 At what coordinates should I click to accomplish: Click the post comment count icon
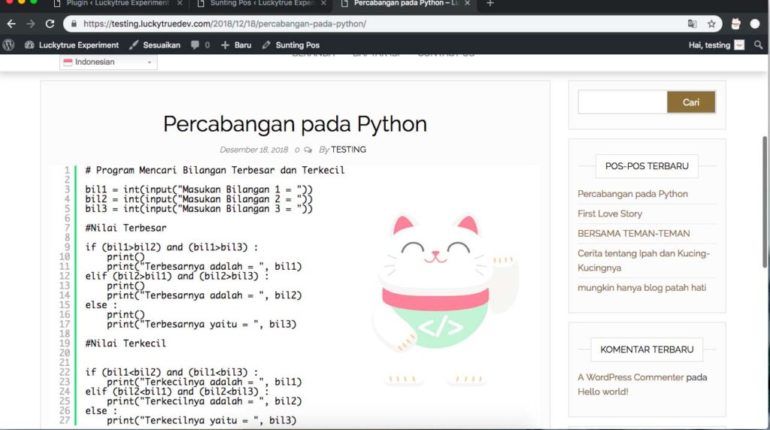pyautogui.click(x=307, y=149)
